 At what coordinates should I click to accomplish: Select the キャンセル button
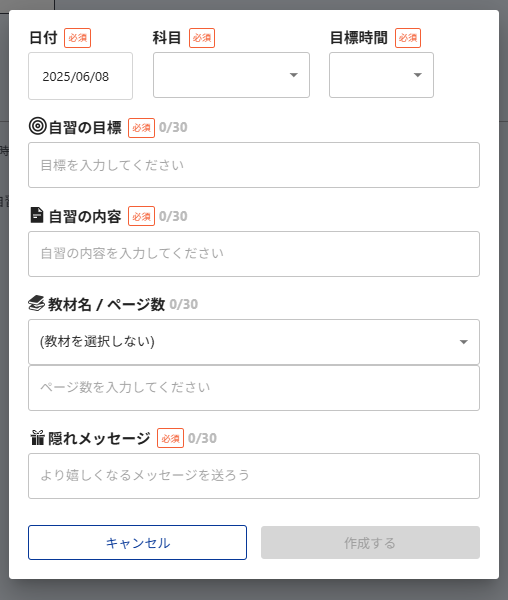pyautogui.click(x=137, y=543)
